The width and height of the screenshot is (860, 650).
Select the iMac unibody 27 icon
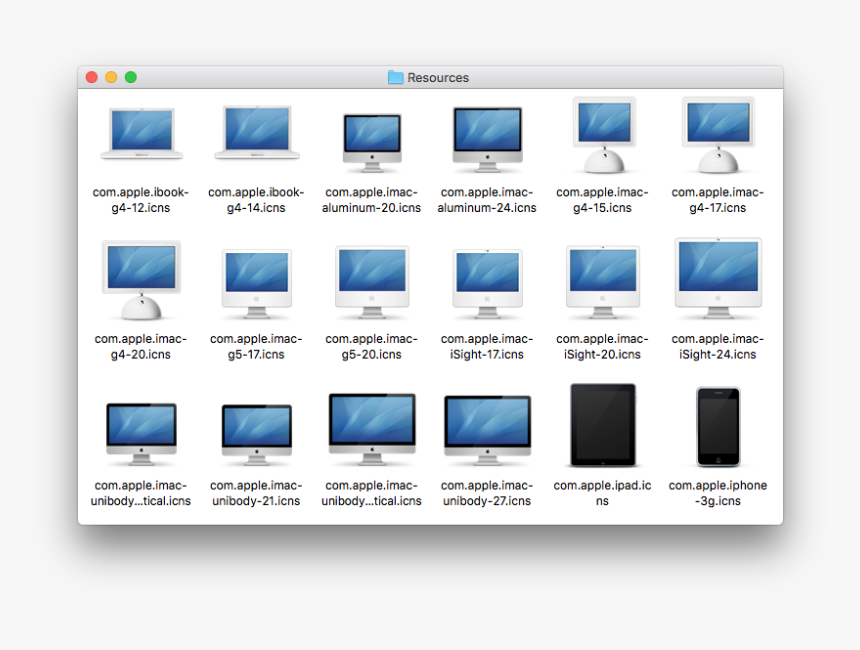click(487, 431)
